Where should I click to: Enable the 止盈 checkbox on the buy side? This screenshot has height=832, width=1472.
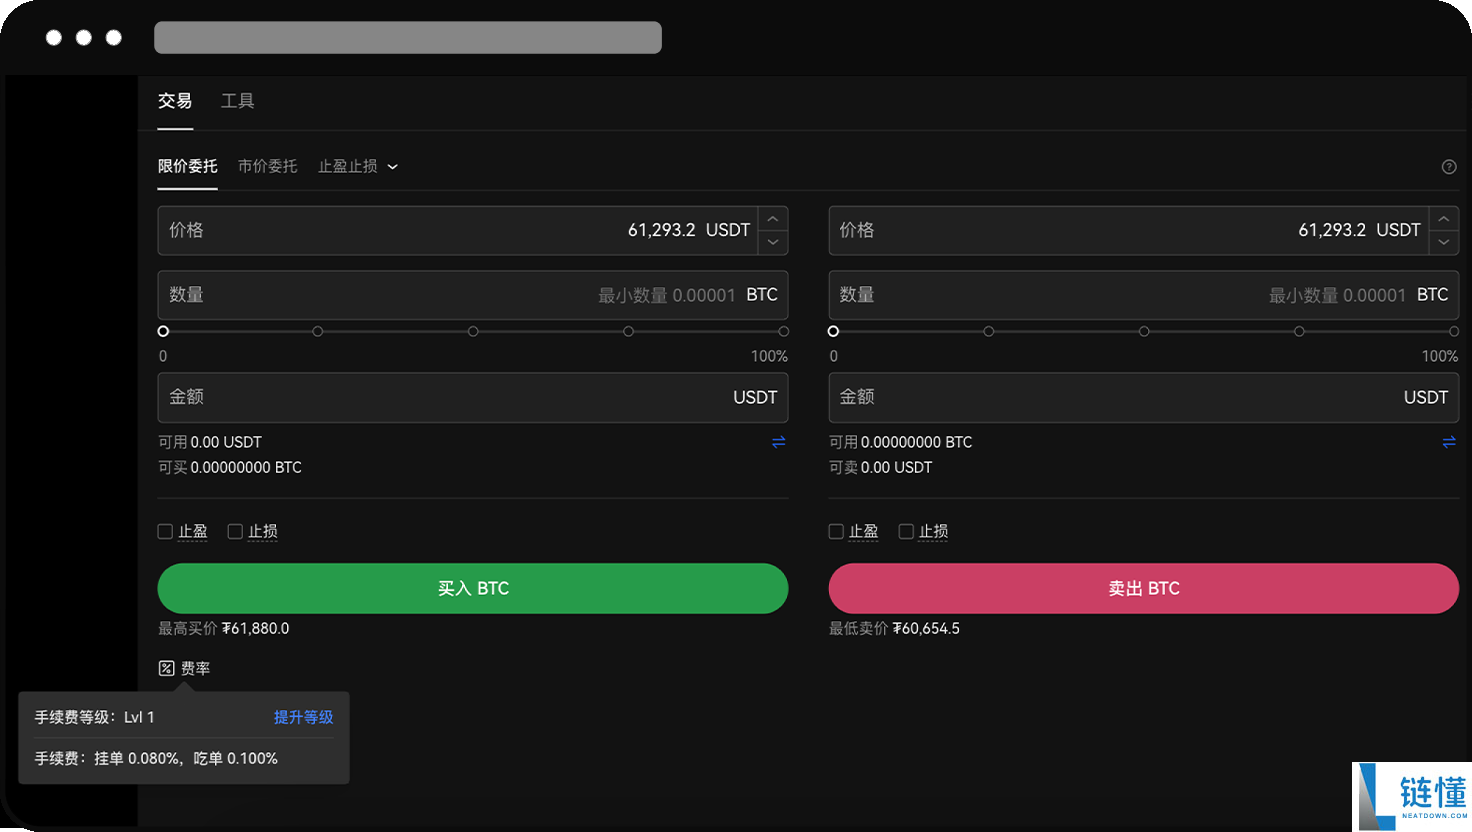(165, 531)
